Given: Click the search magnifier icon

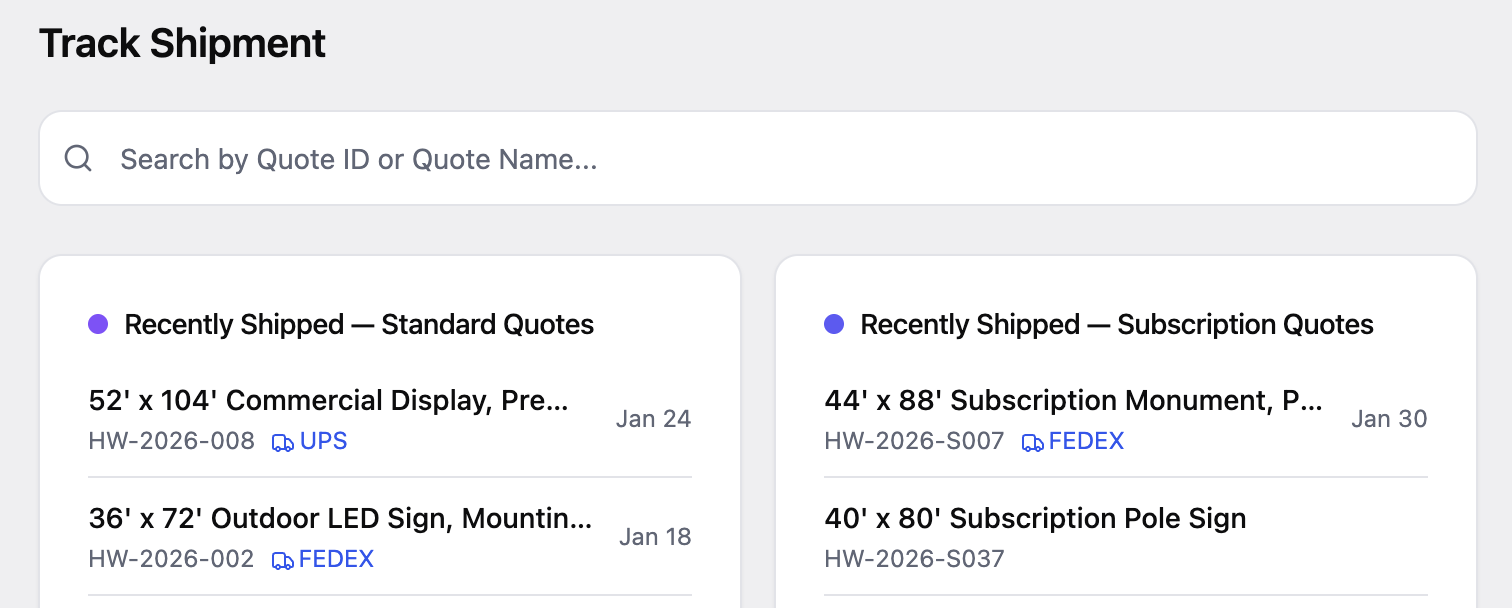Looking at the screenshot, I should click(78, 158).
